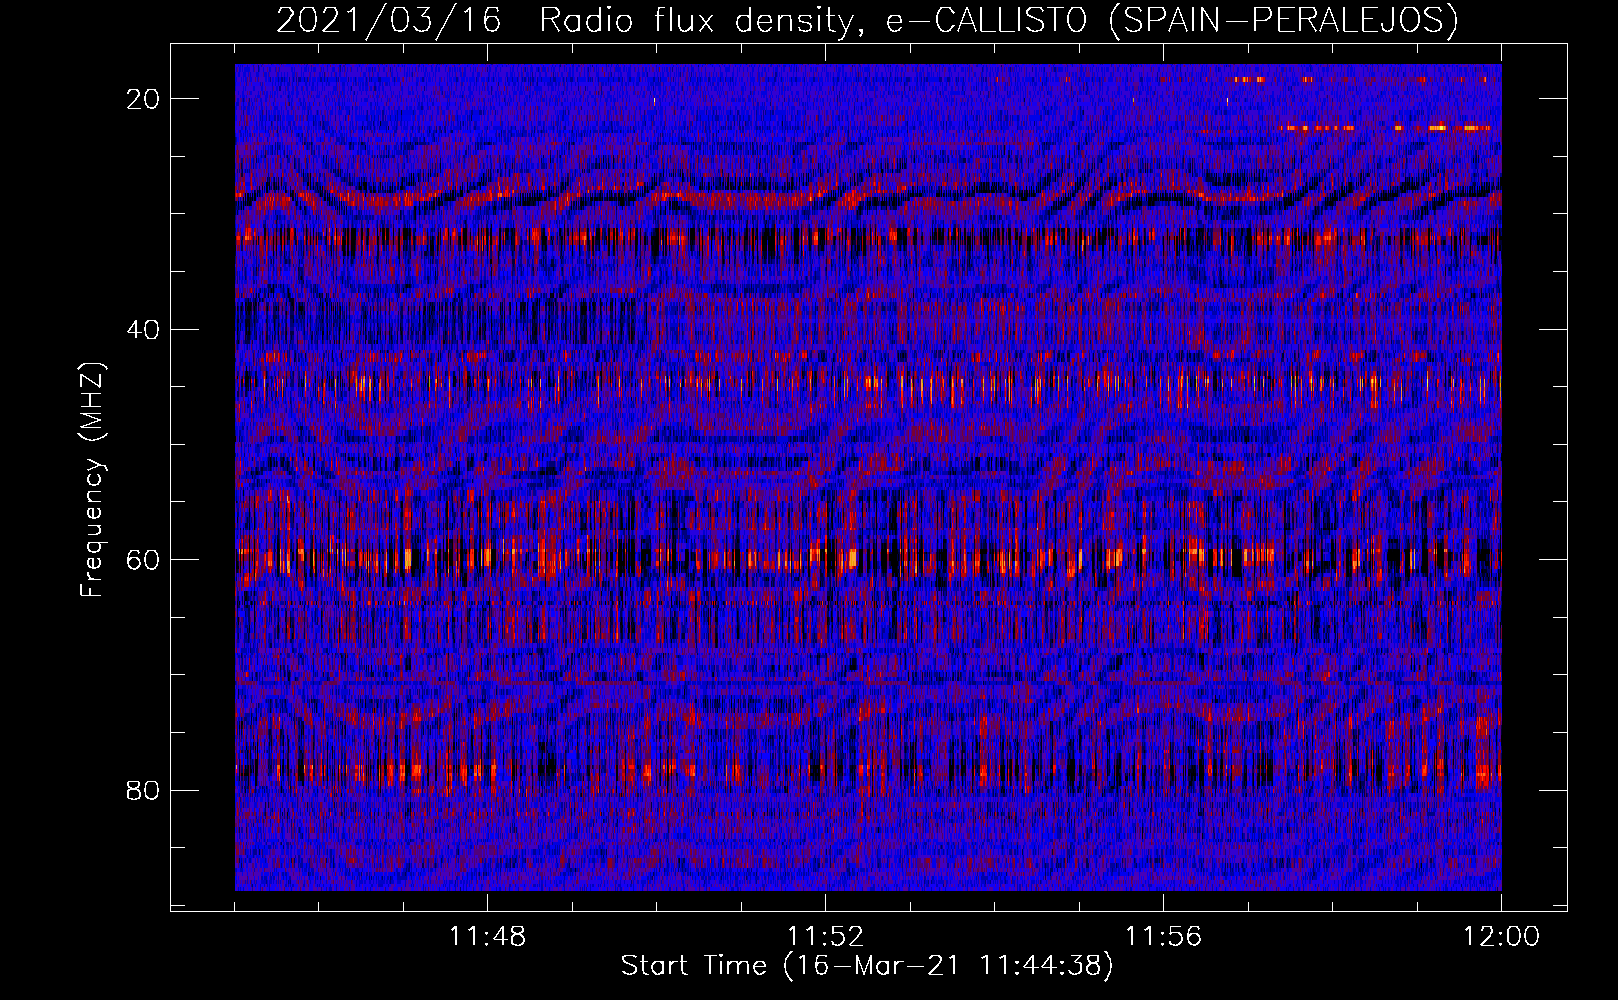Click the 80 frequency tick label
The width and height of the screenshot is (1618, 1000).
click(143, 791)
